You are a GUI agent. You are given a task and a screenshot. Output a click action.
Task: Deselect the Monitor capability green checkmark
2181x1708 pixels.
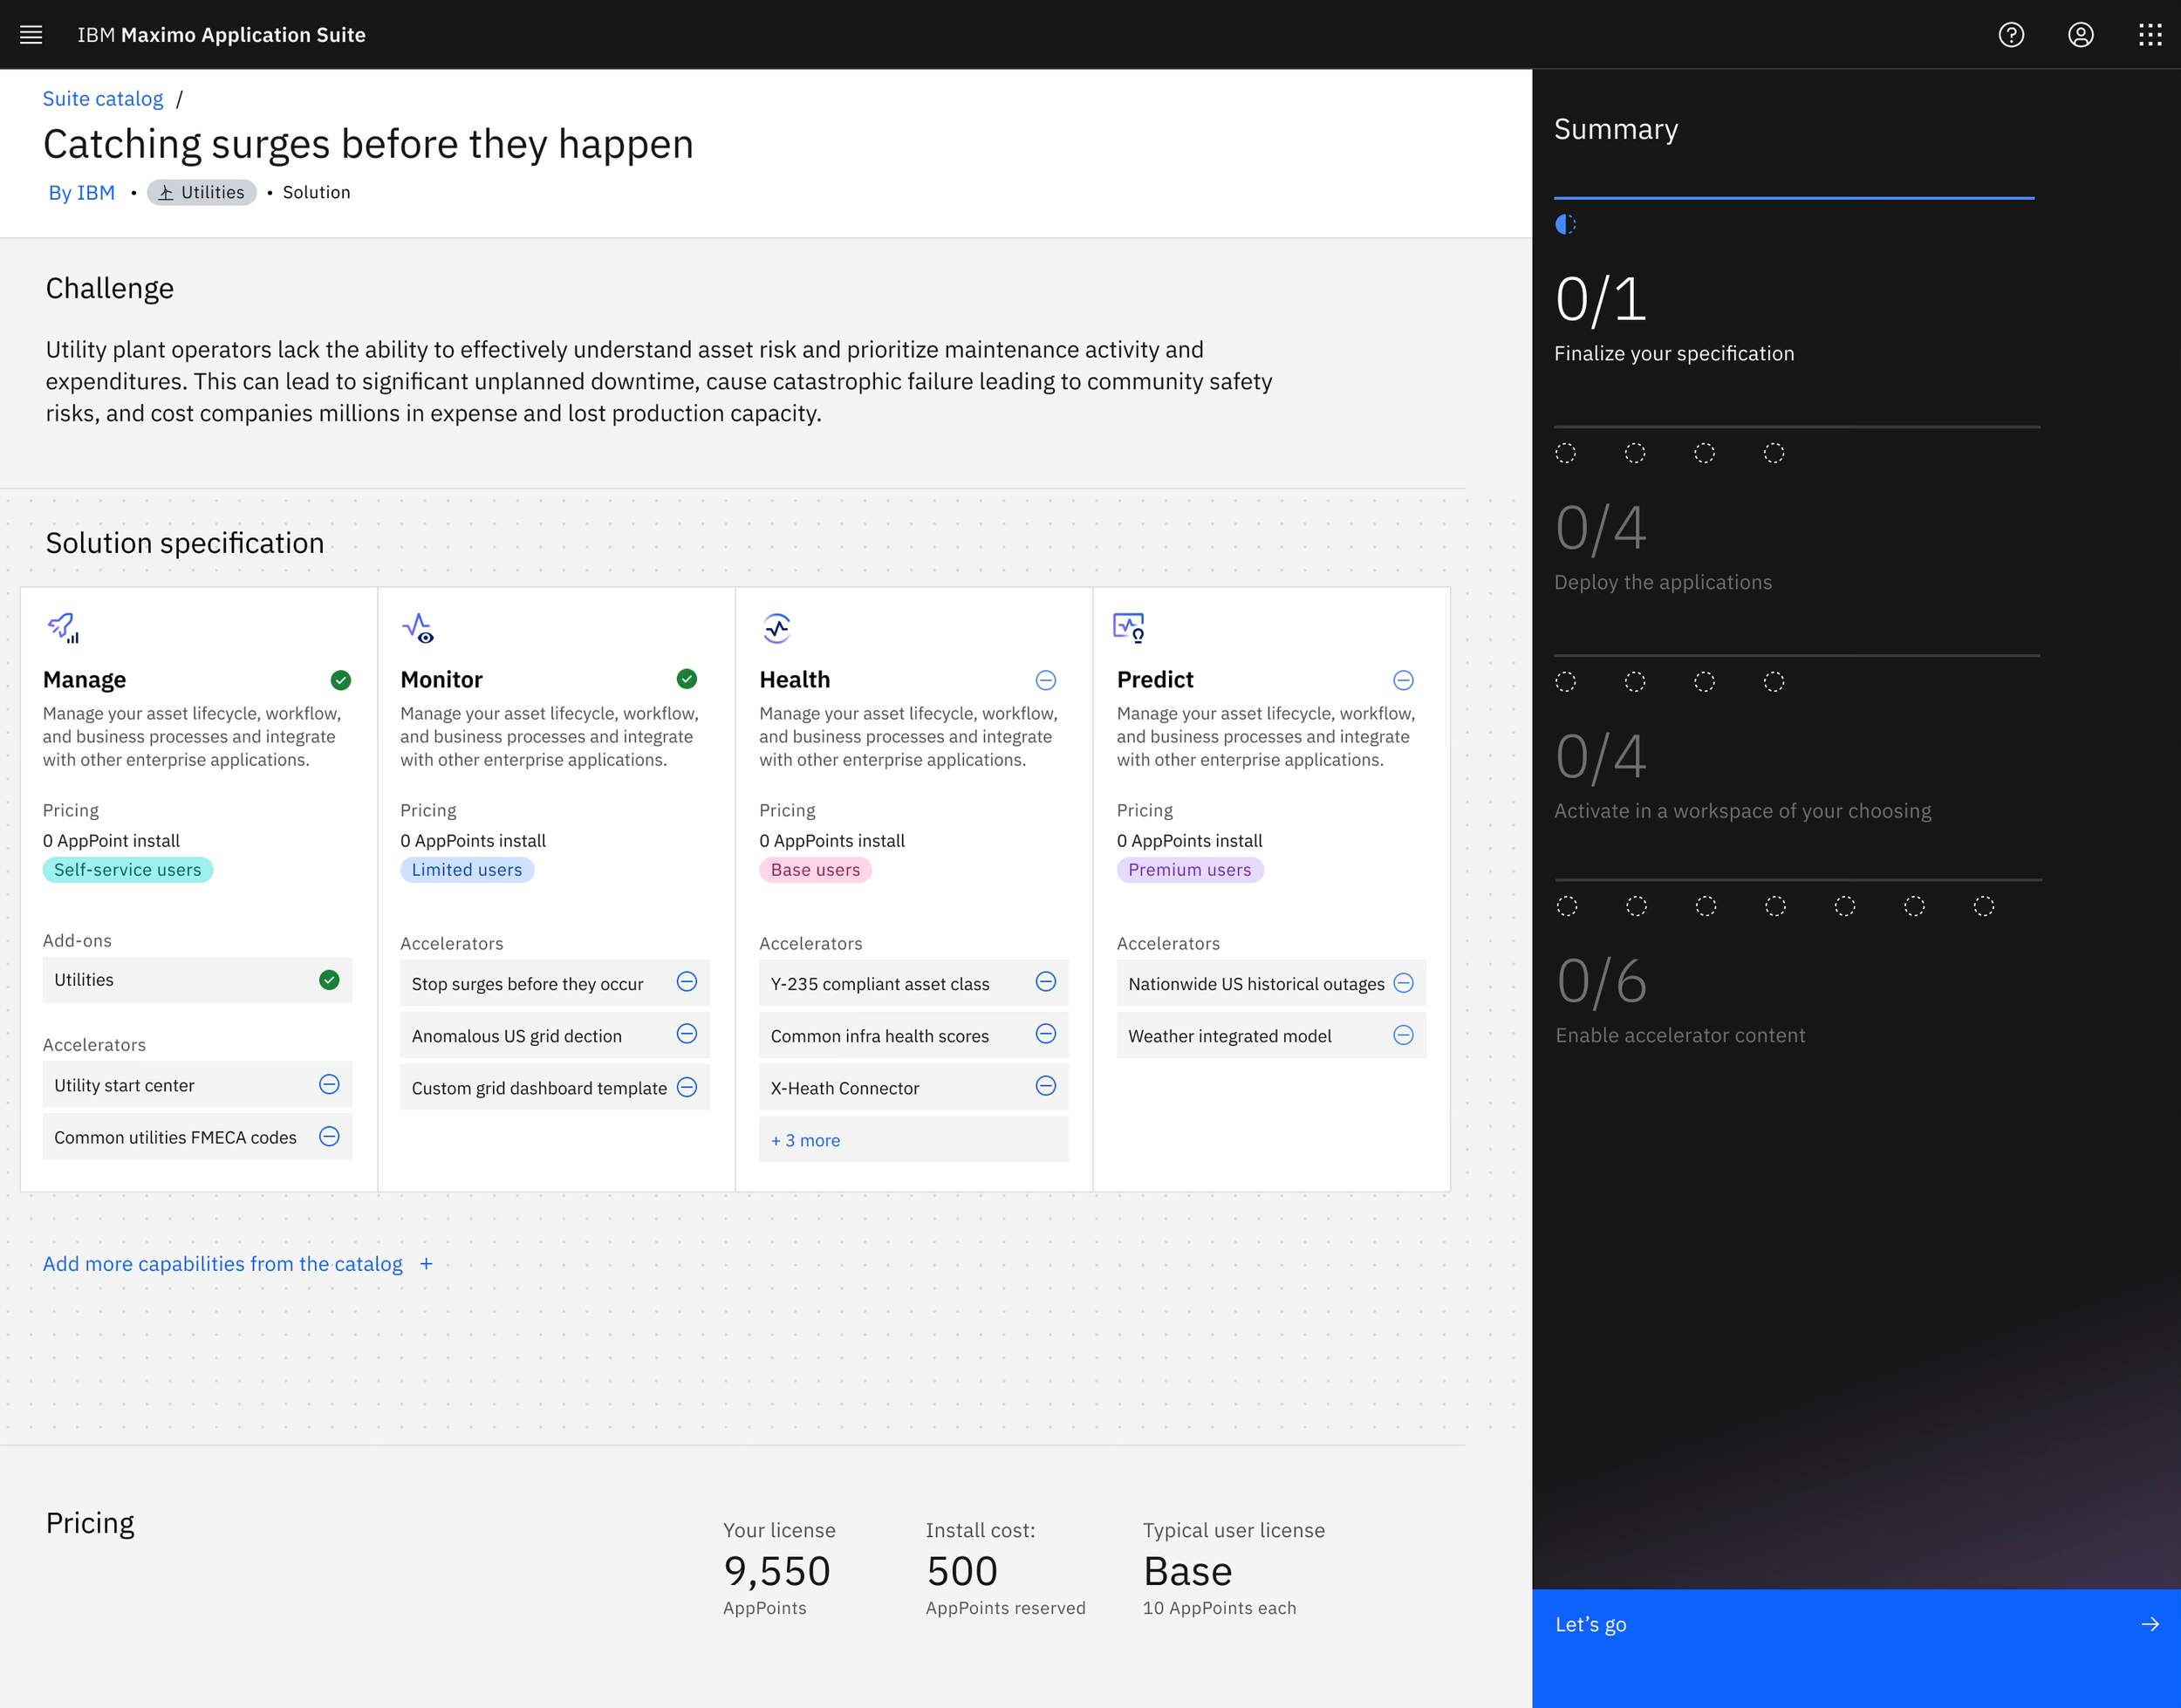coord(687,679)
